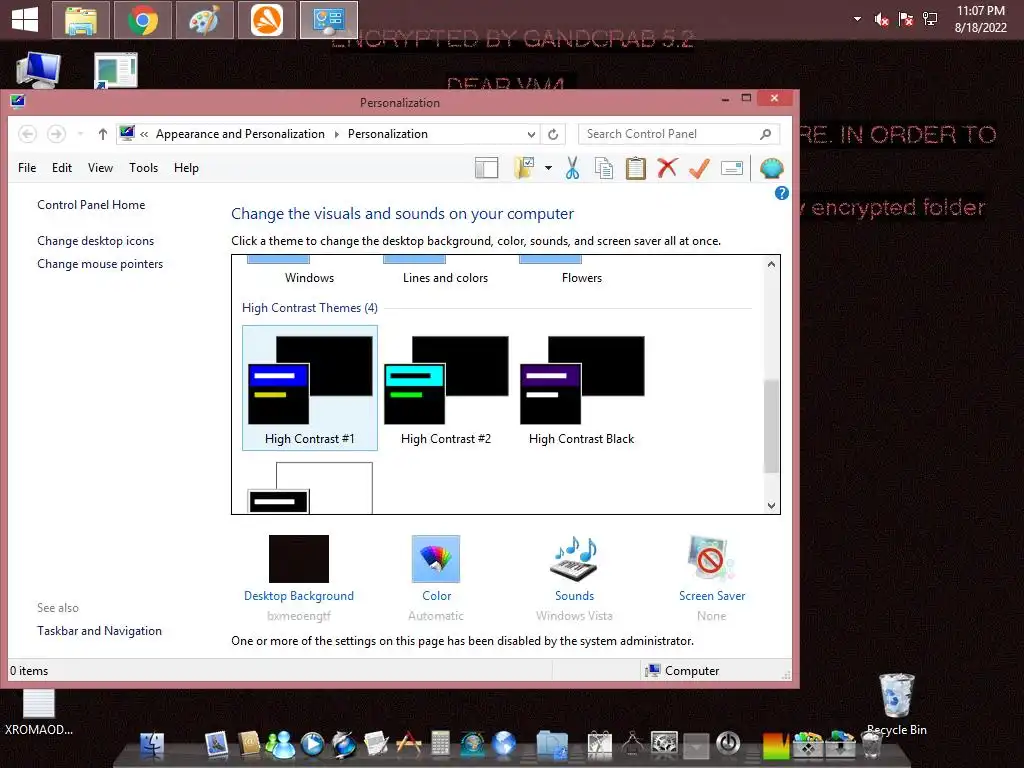This screenshot has width=1024, height=768.
Task: Select the Windows theme label
Action: [x=310, y=278]
